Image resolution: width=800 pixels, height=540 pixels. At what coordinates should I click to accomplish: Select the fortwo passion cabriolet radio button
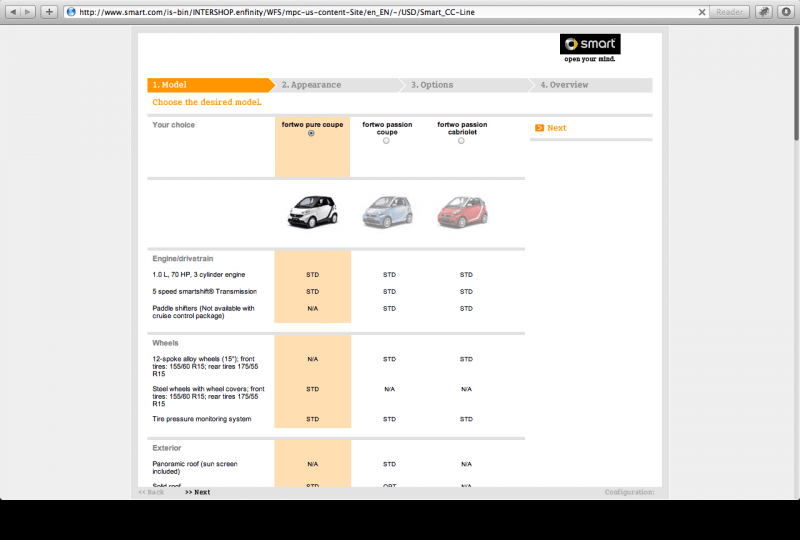click(x=461, y=141)
